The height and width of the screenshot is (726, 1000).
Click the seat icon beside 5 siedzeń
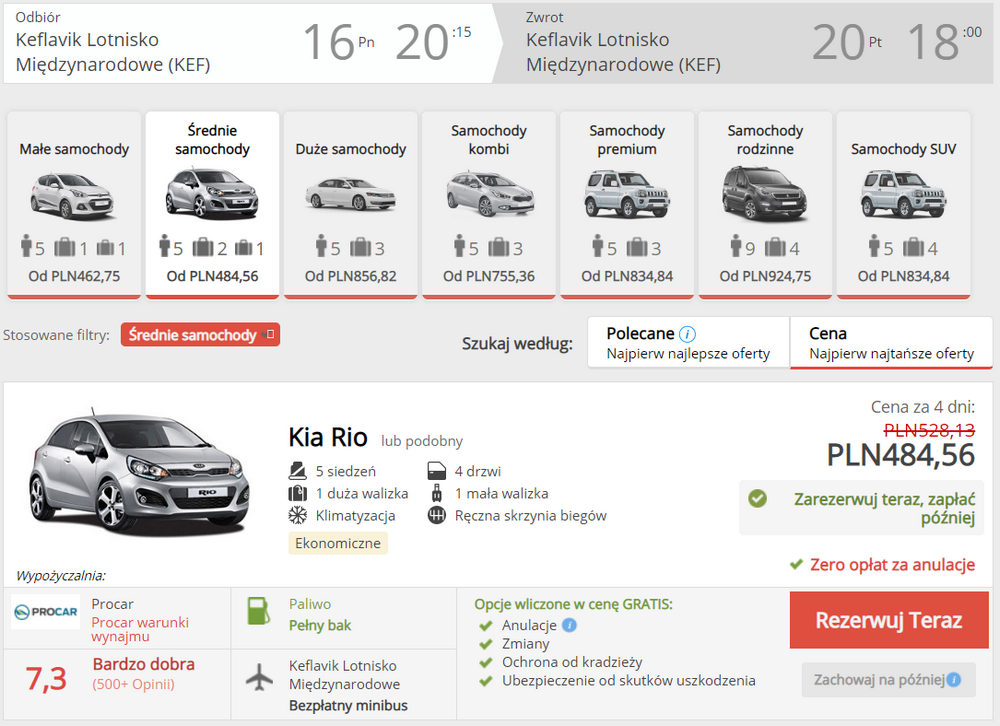[297, 471]
